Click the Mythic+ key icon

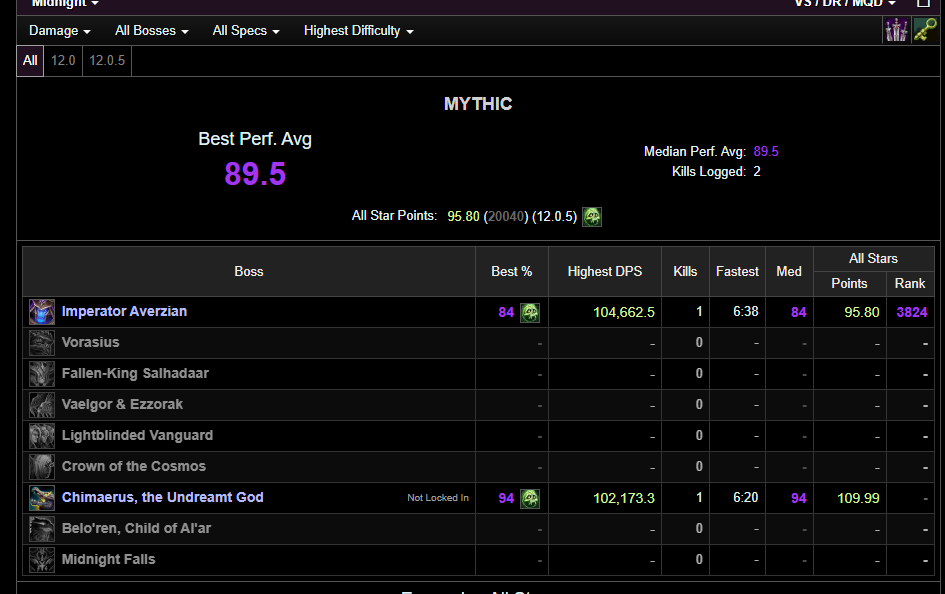coord(925,30)
